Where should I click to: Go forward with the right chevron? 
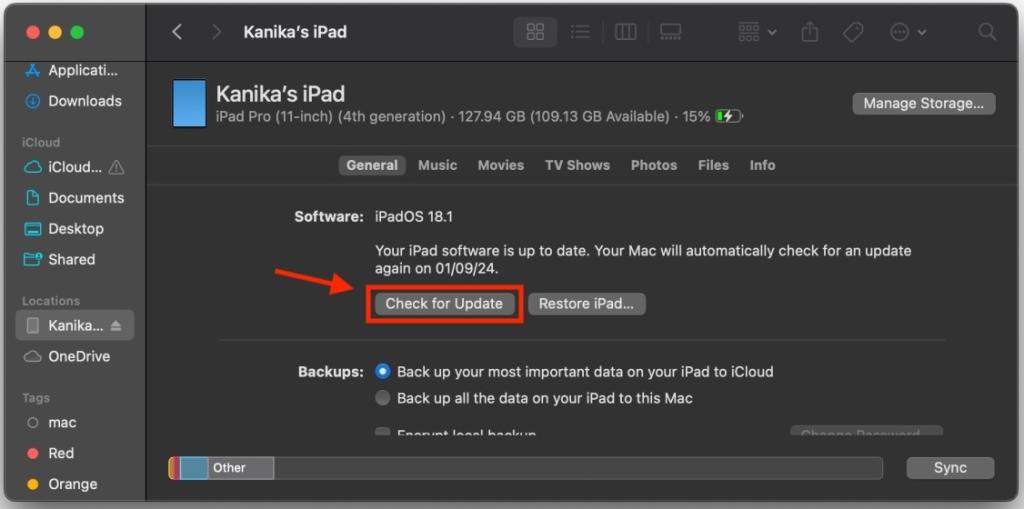click(217, 32)
